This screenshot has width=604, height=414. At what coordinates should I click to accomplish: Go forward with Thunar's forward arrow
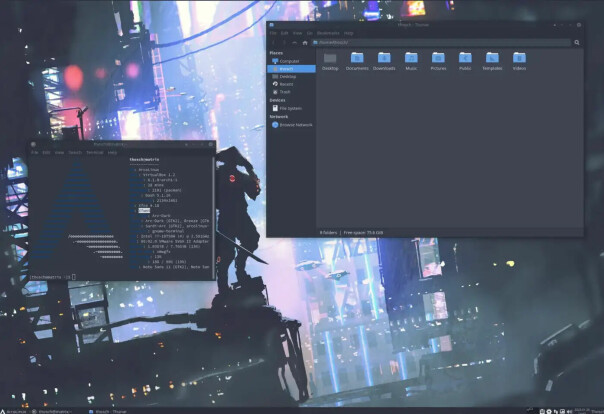[x=284, y=43]
